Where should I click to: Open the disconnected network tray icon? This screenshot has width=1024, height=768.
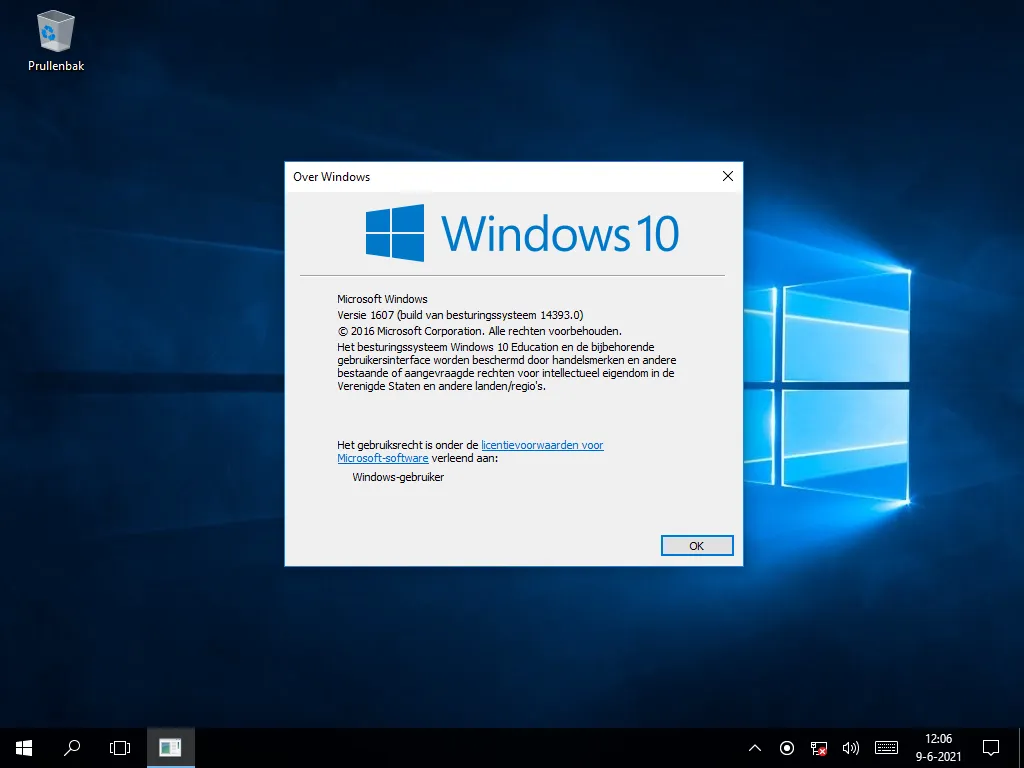[x=818, y=748]
